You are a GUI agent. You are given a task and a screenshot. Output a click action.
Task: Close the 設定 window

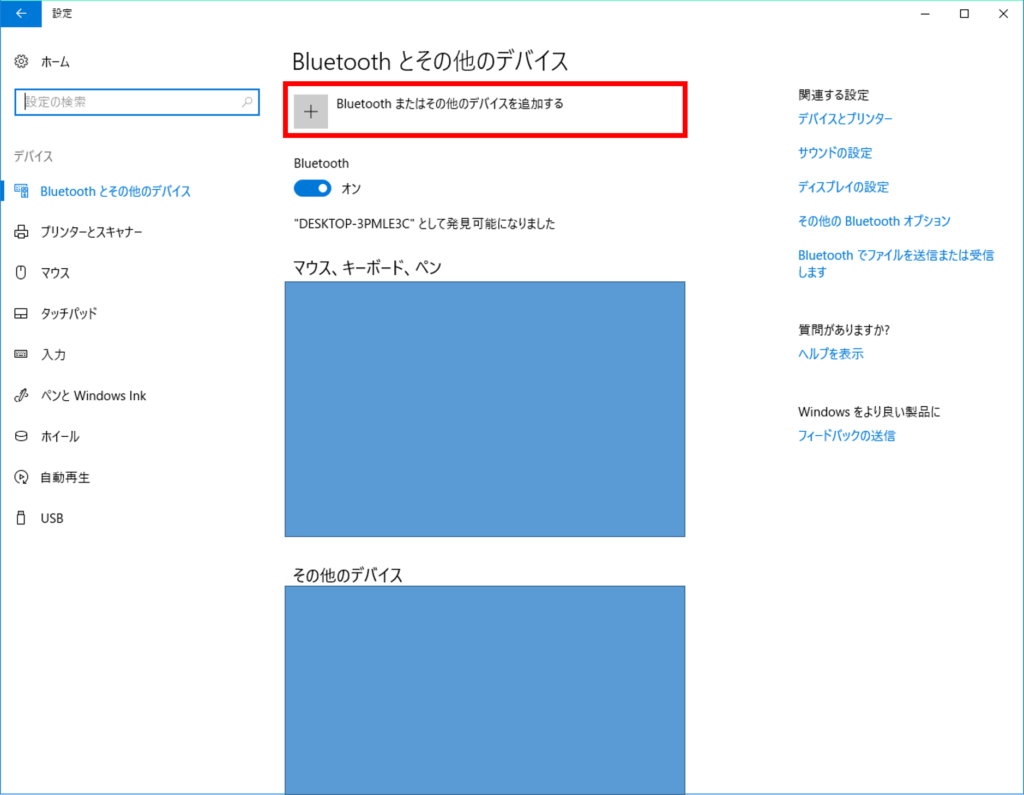point(1003,13)
